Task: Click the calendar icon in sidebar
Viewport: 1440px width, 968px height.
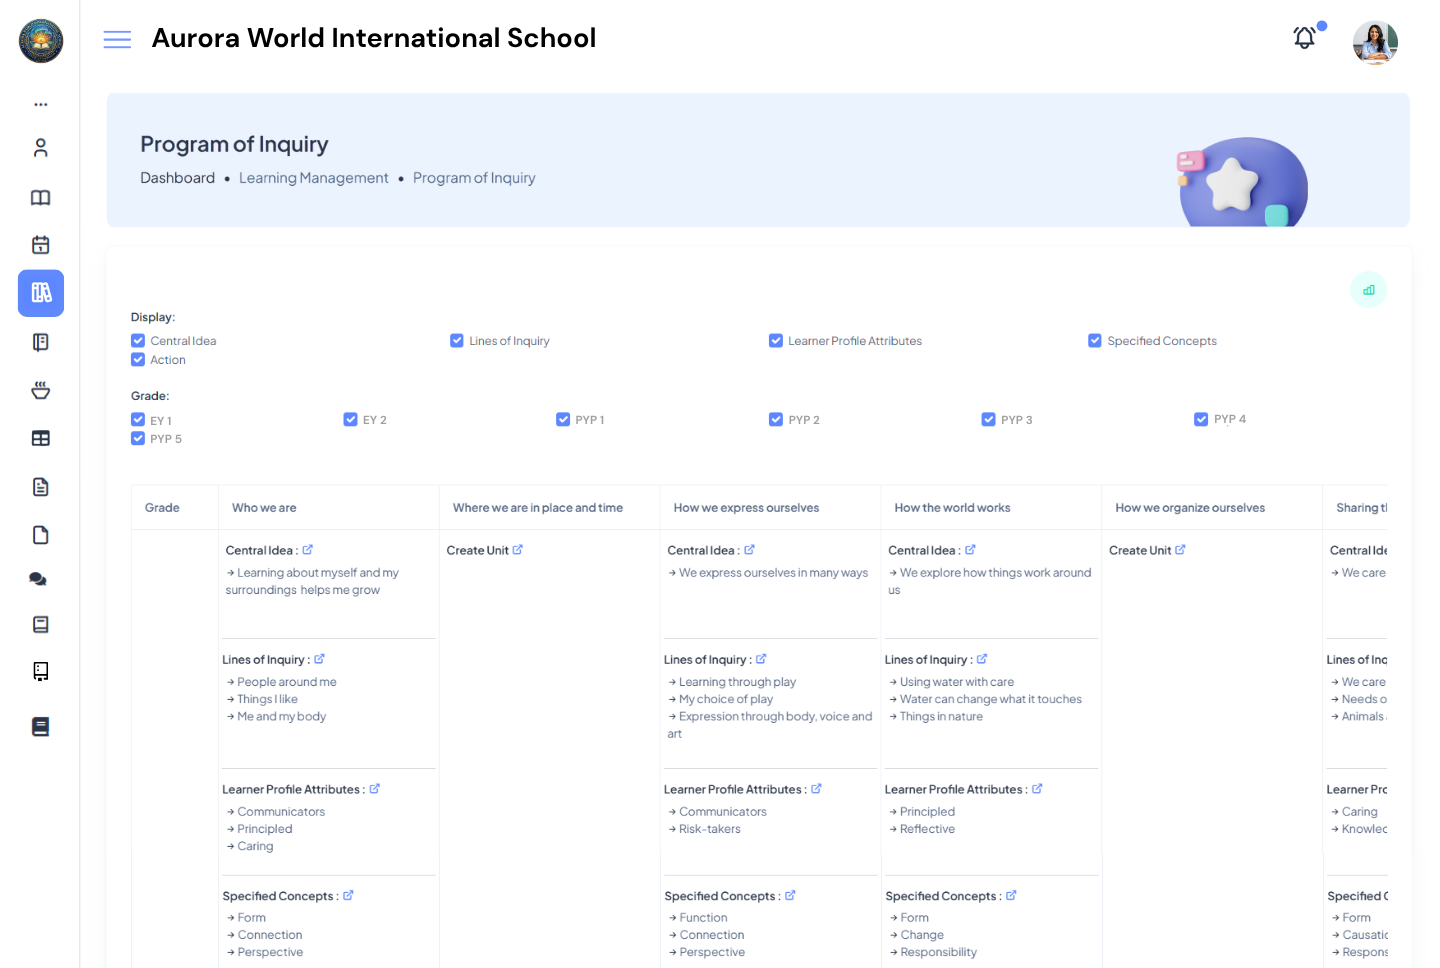Action: point(40,244)
